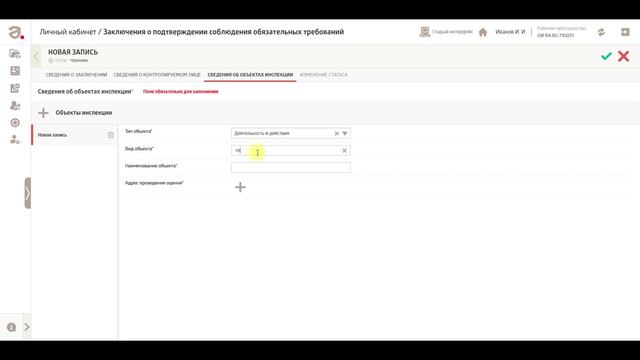
Task: Open the folders icon in the left sidebar
Action: 15,53
